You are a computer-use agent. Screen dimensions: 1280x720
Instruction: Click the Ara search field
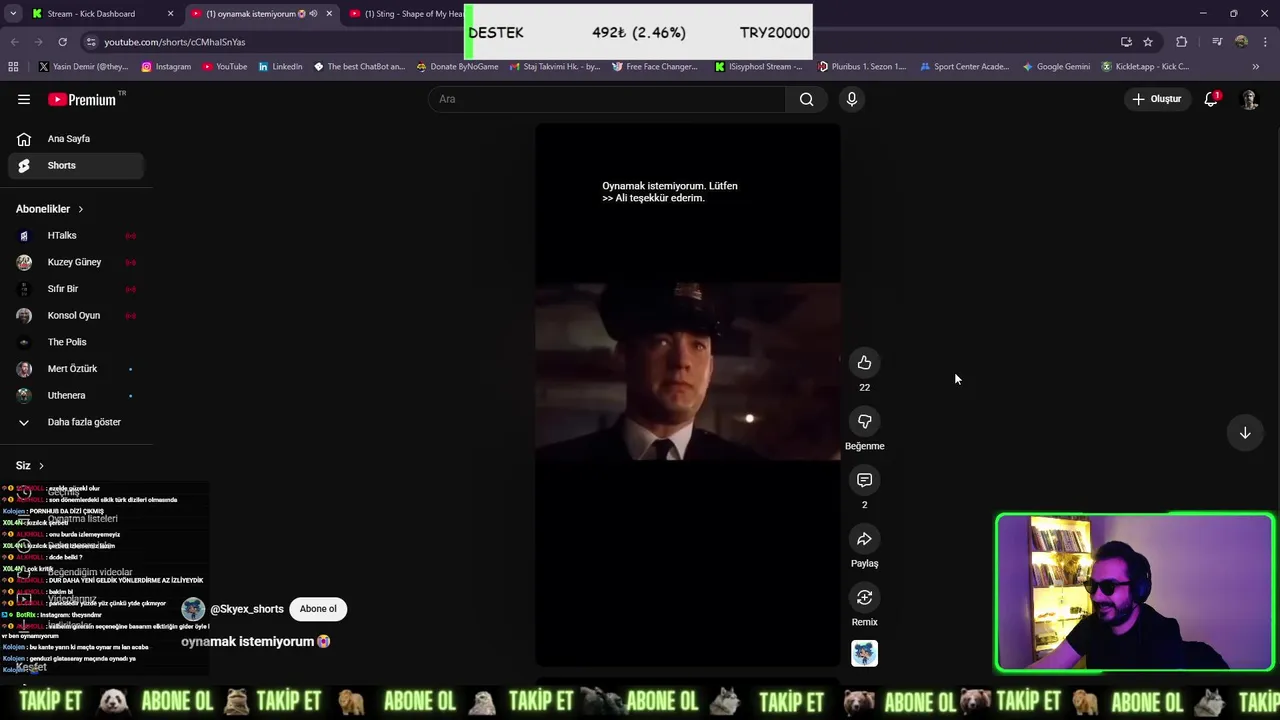[607, 99]
